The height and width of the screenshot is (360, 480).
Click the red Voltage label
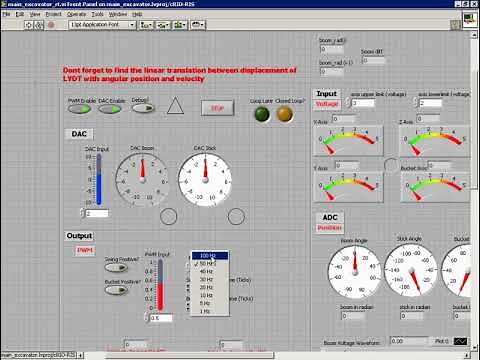tap(327, 104)
